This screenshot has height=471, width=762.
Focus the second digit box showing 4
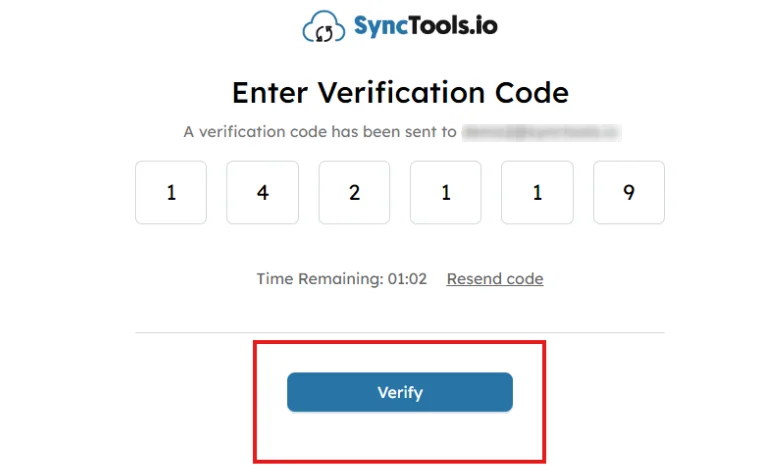pos(263,192)
